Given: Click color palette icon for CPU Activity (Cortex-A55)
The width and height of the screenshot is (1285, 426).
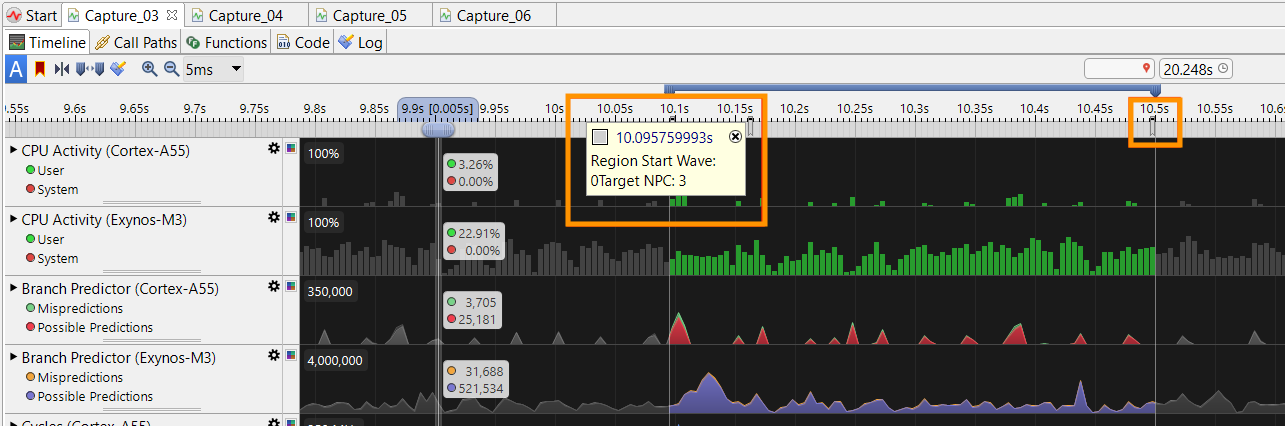Looking at the screenshot, I should (291, 148).
